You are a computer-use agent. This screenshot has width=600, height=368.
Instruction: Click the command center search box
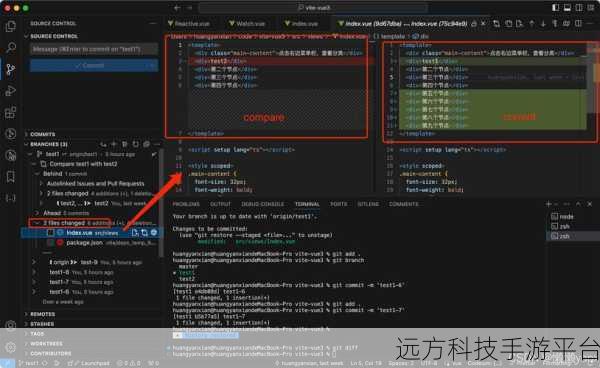click(313, 8)
